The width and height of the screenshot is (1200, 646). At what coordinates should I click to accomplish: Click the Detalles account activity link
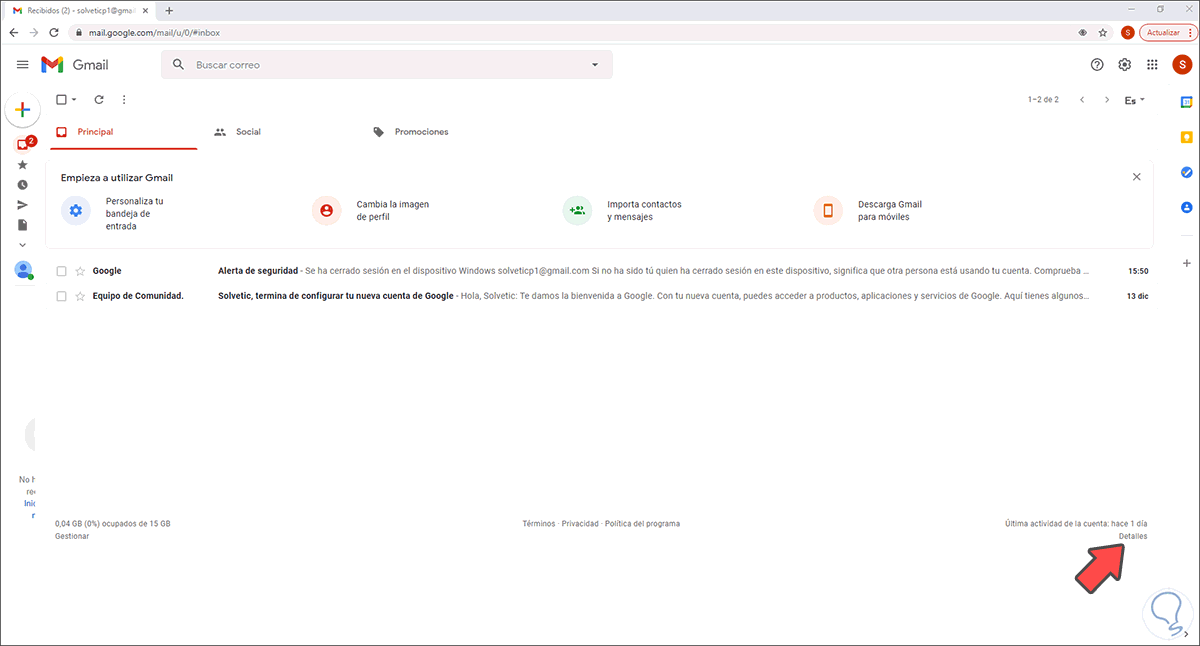[x=1133, y=536]
